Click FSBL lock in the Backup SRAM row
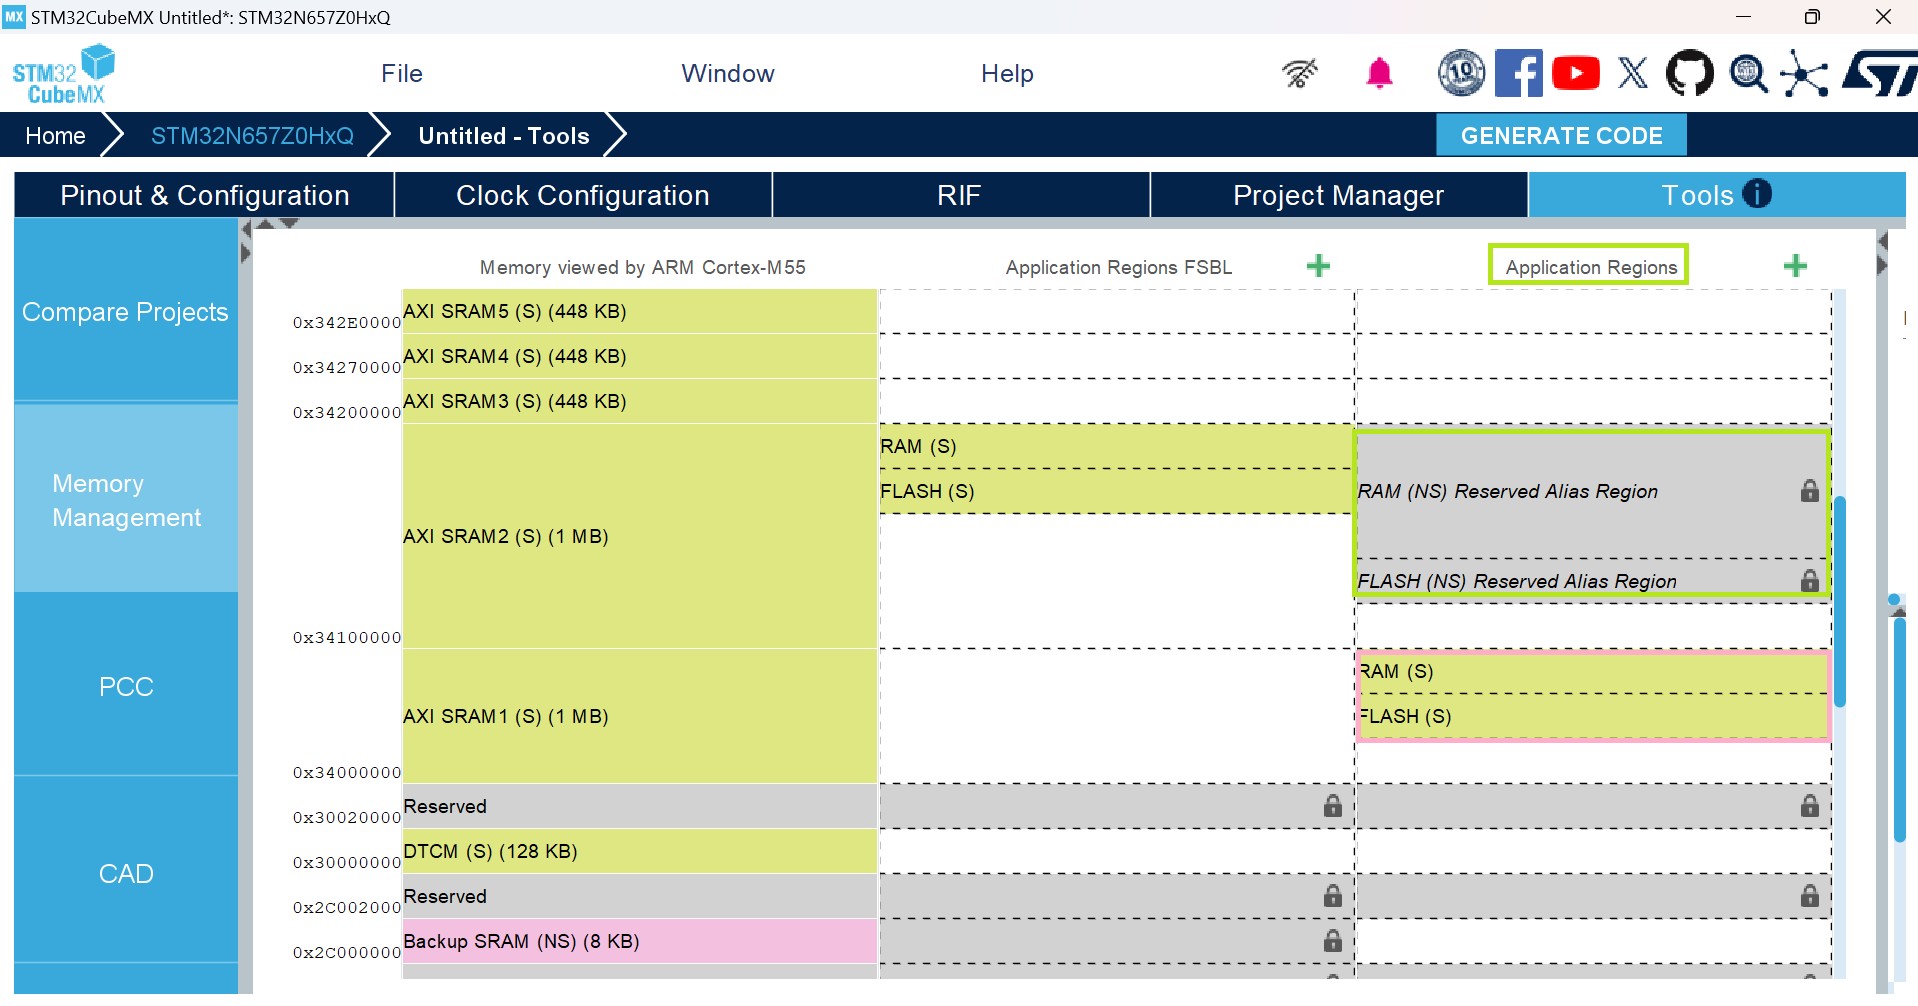 [1333, 940]
